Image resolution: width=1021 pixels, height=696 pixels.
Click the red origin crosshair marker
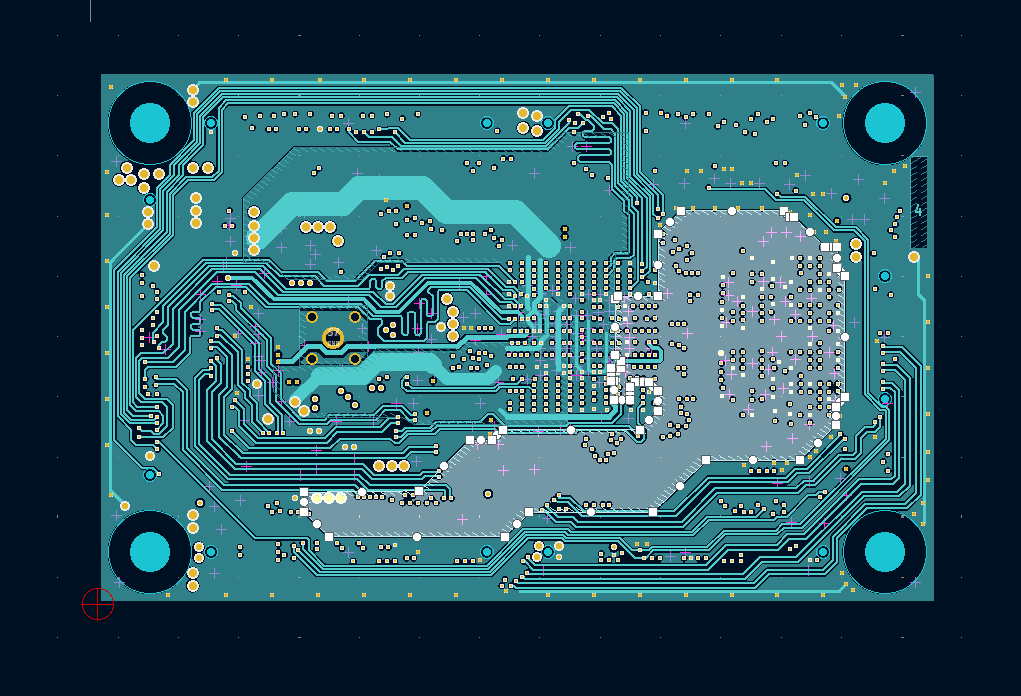(98, 604)
